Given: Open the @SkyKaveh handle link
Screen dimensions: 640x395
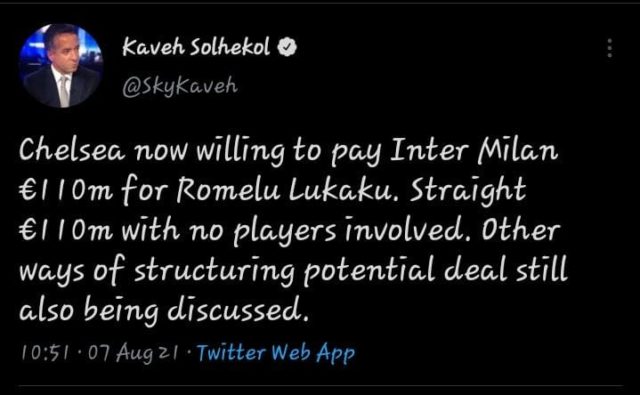Looking at the screenshot, I should click(x=180, y=86).
